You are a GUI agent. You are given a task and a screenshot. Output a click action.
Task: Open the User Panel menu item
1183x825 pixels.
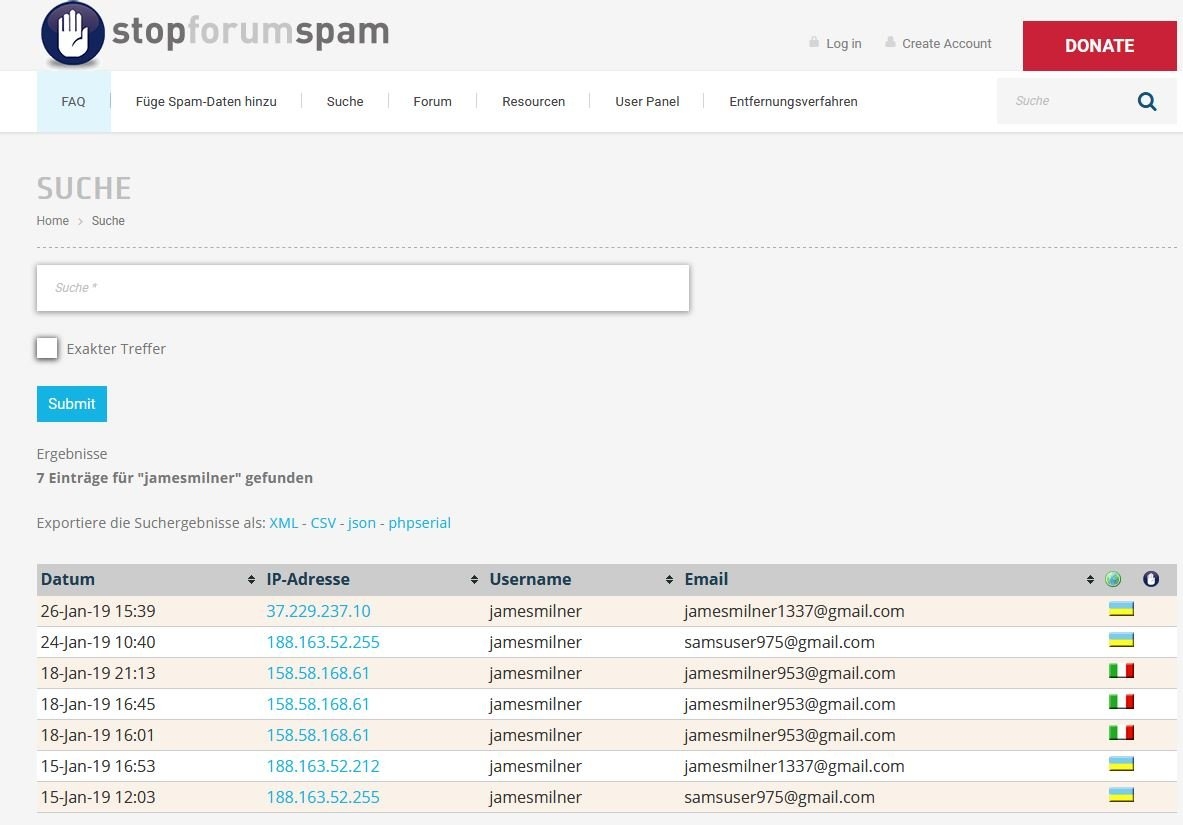click(647, 101)
